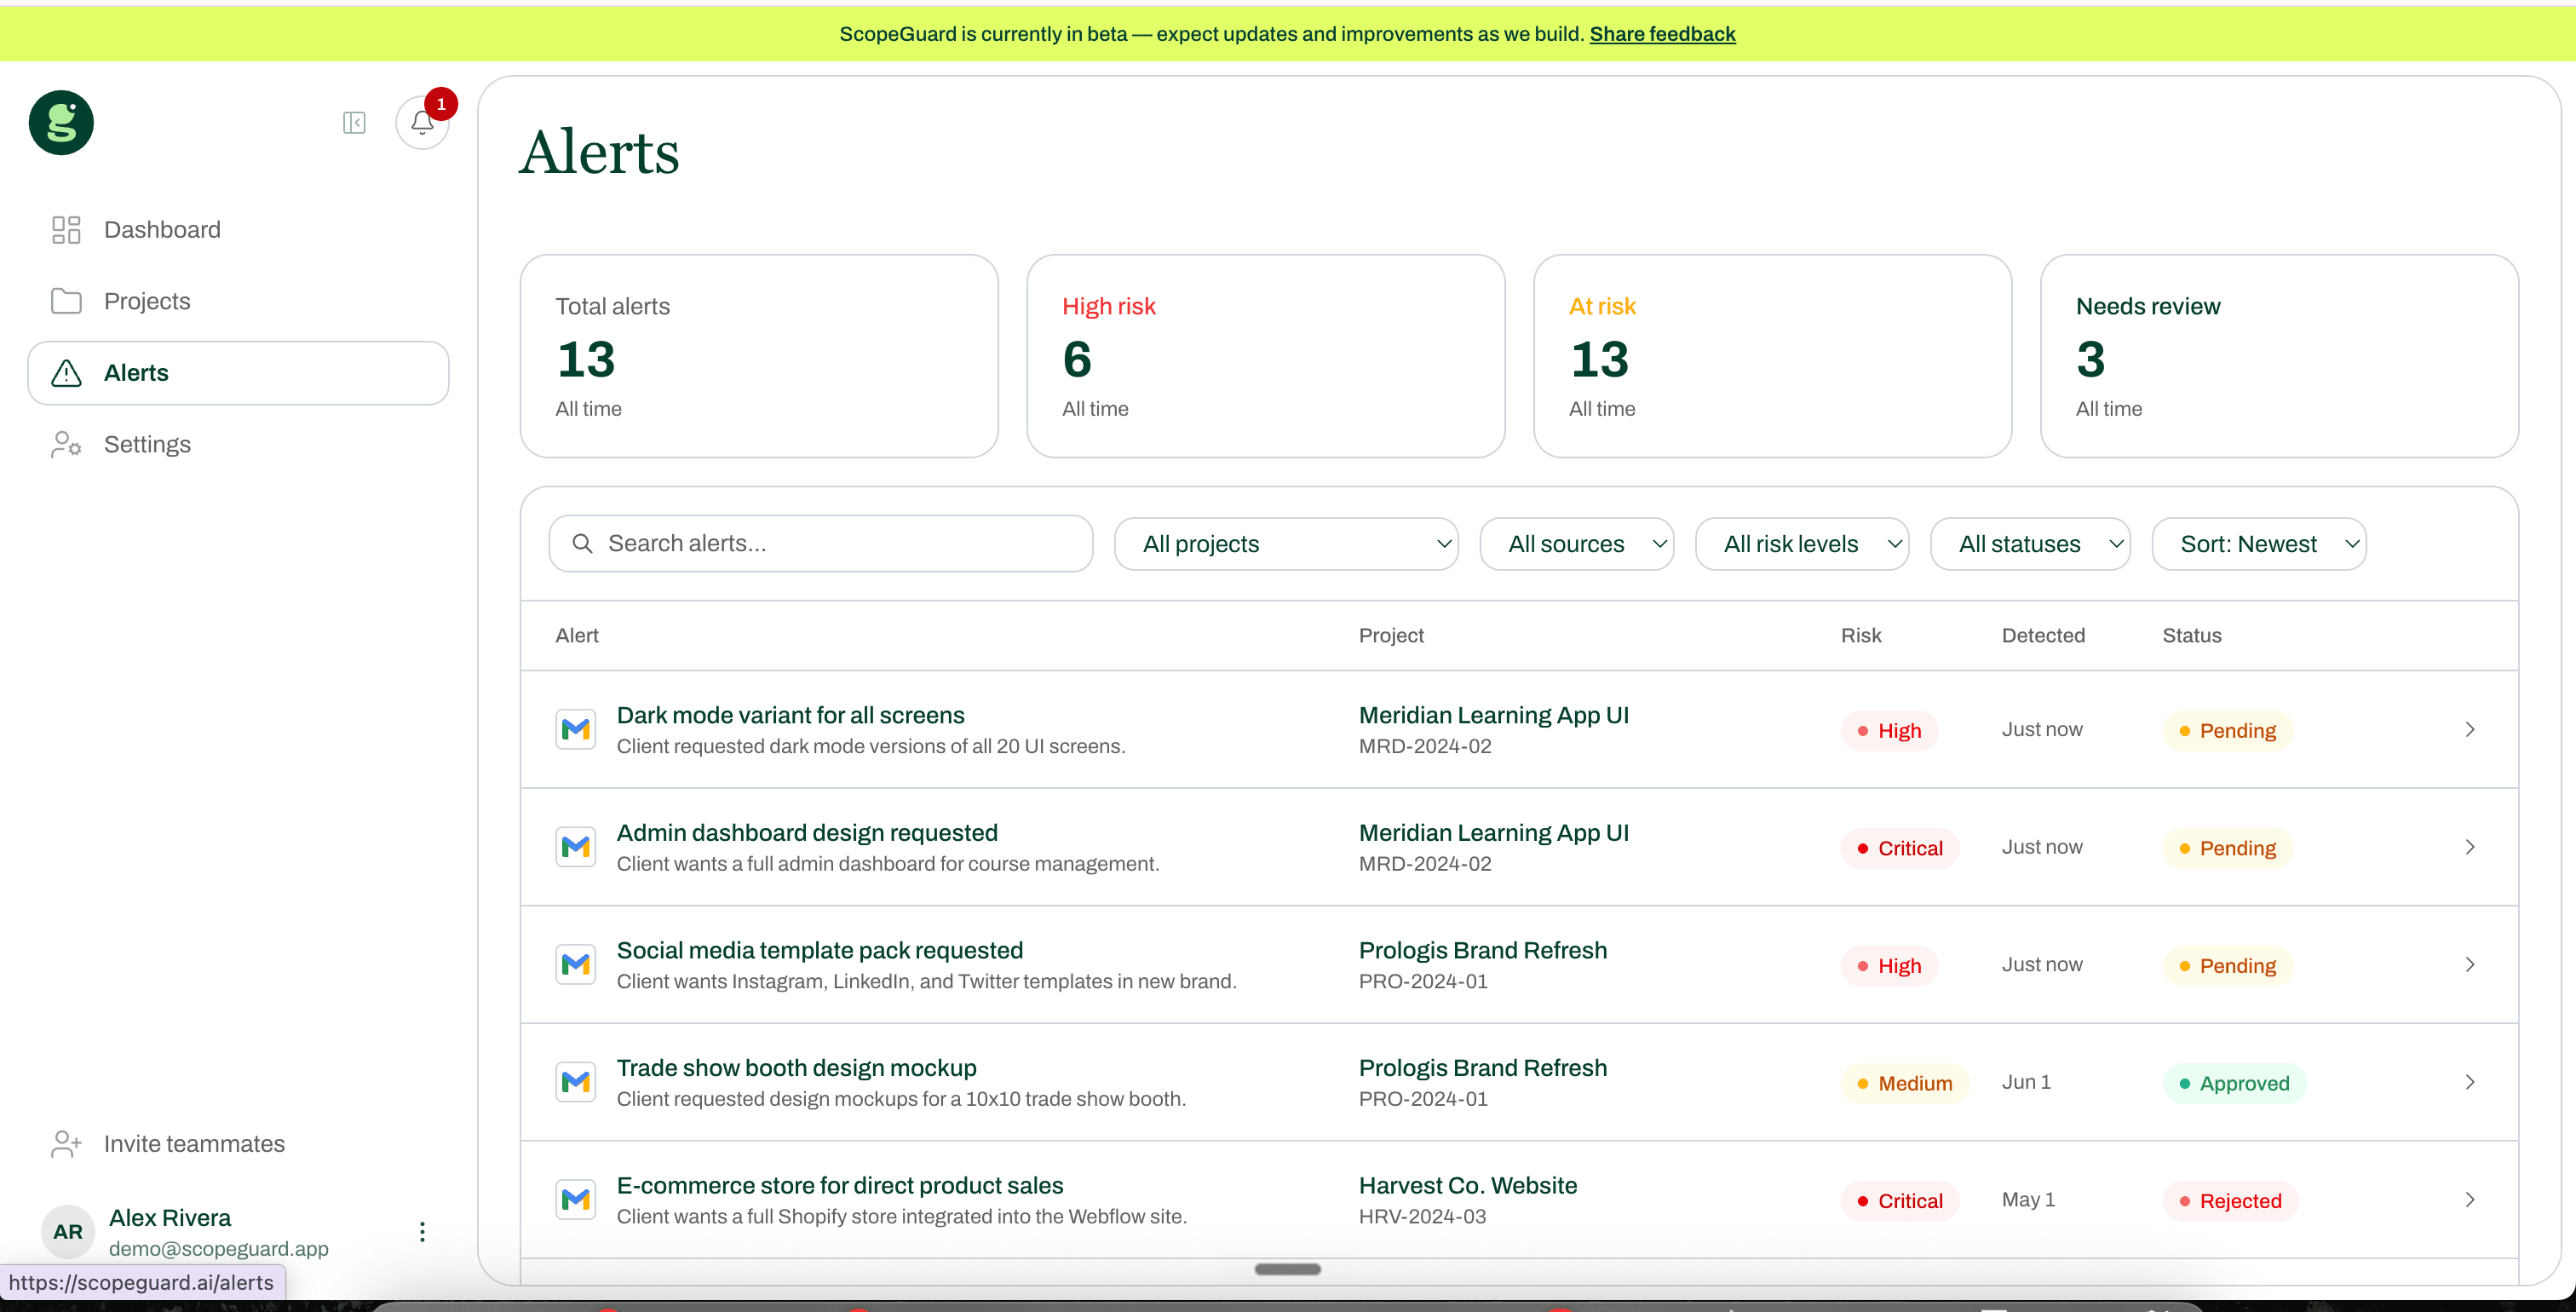Screen dimensions: 2576x1312
Task: Click Medium risk badge on Trade show row
Action: tap(1905, 1083)
